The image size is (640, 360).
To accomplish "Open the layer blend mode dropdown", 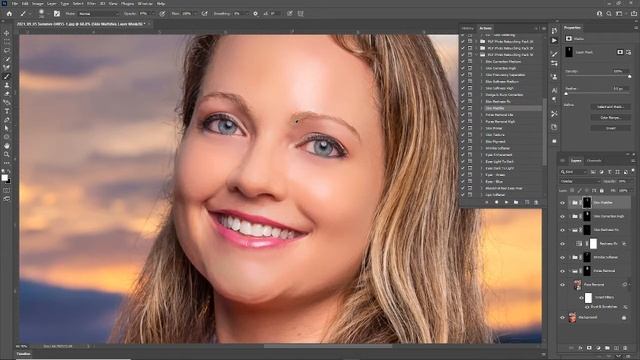I will pos(579,181).
